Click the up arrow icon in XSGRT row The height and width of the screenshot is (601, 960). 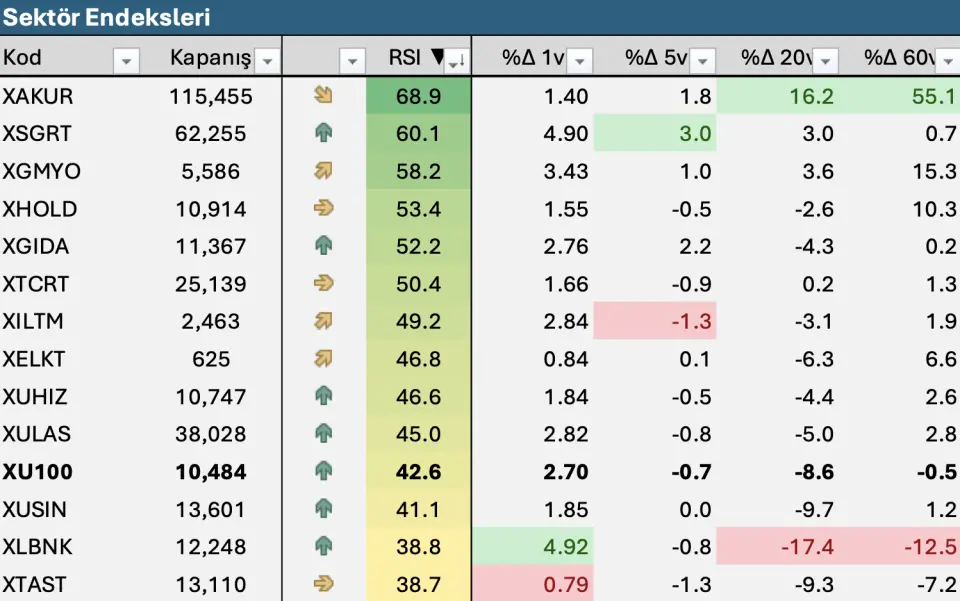coord(323,133)
